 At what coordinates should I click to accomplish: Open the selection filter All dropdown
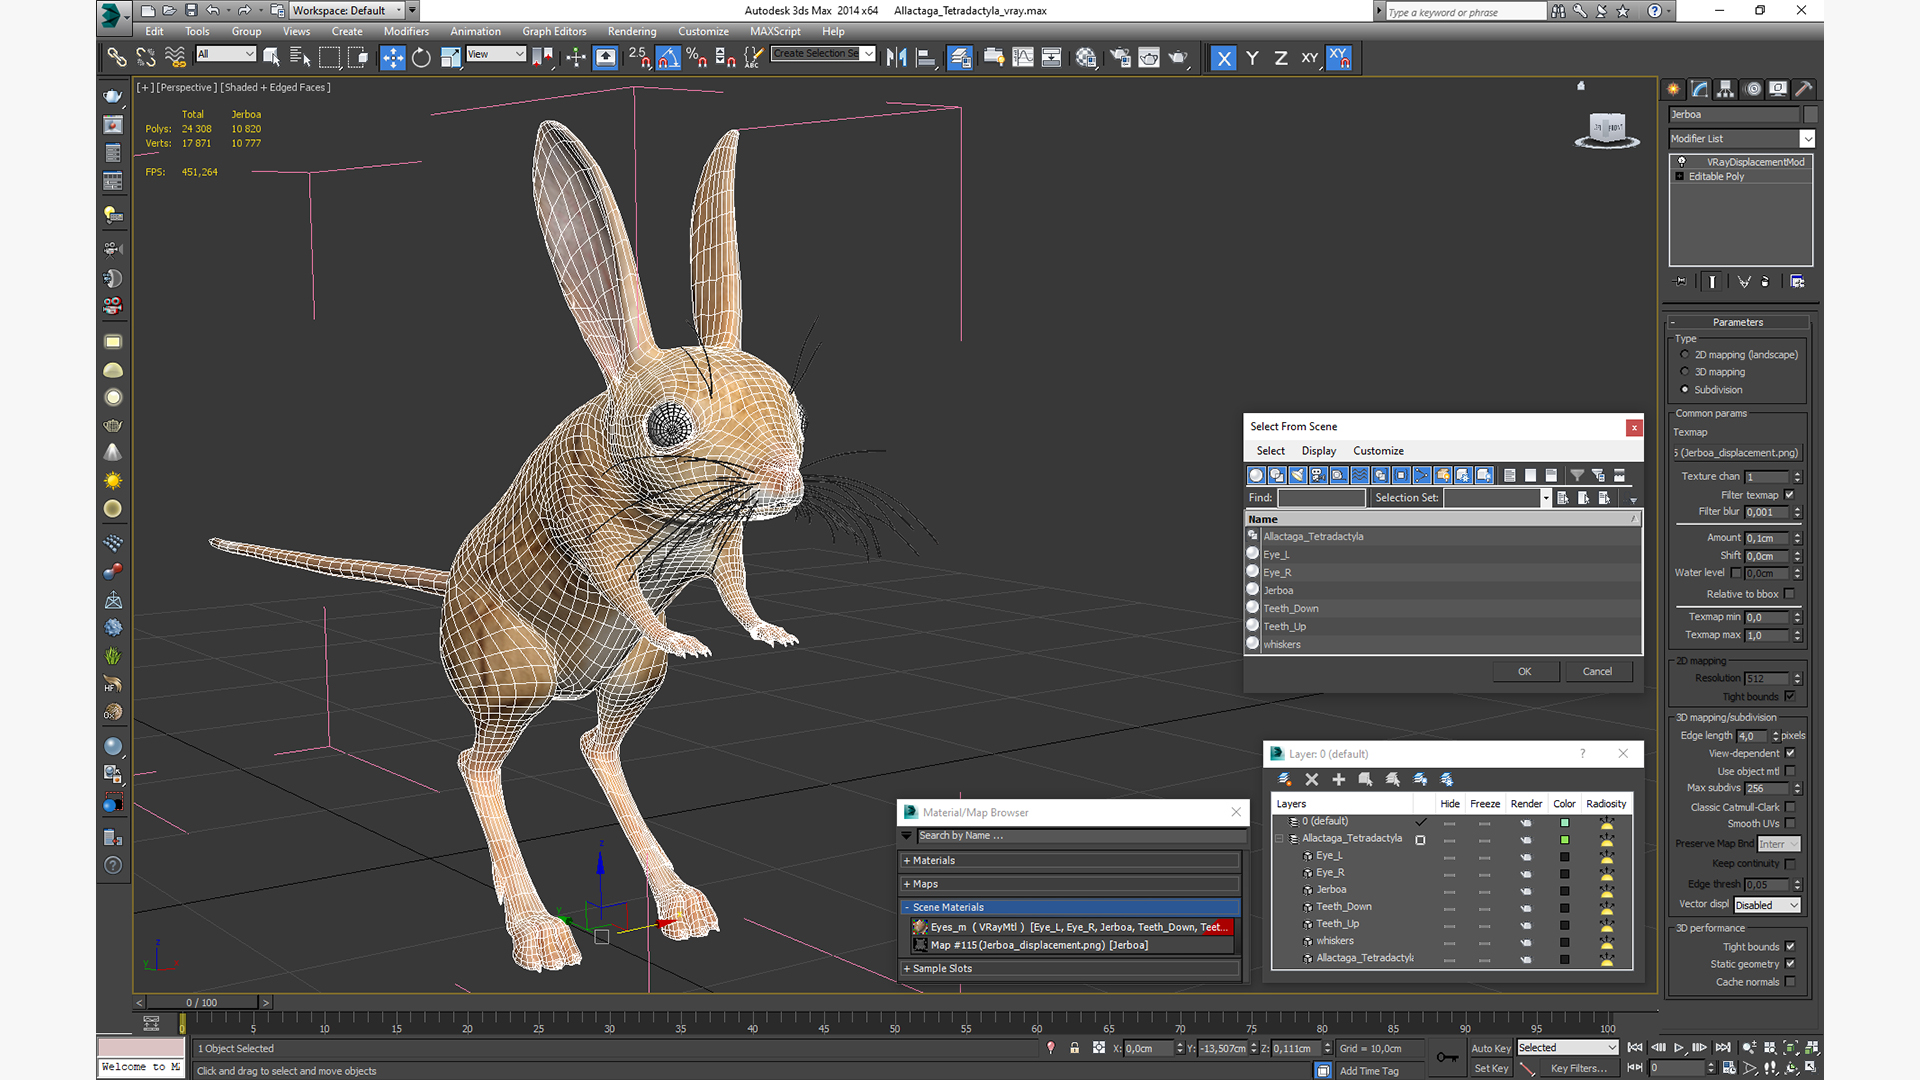pos(226,54)
